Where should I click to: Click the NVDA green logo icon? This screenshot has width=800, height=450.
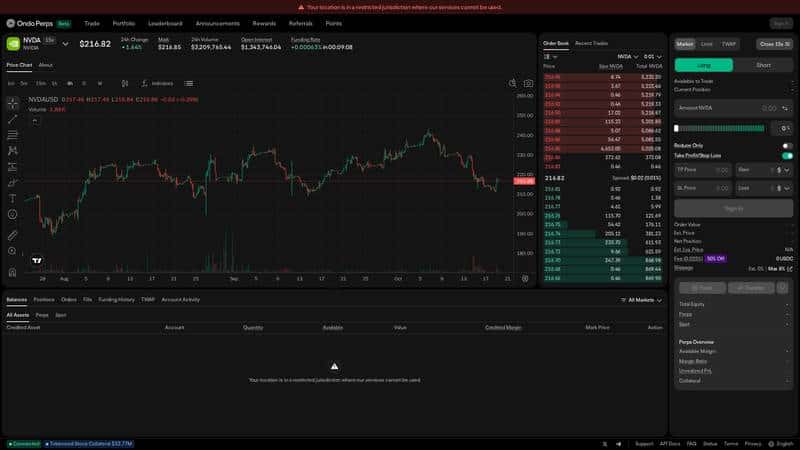tap(13, 43)
